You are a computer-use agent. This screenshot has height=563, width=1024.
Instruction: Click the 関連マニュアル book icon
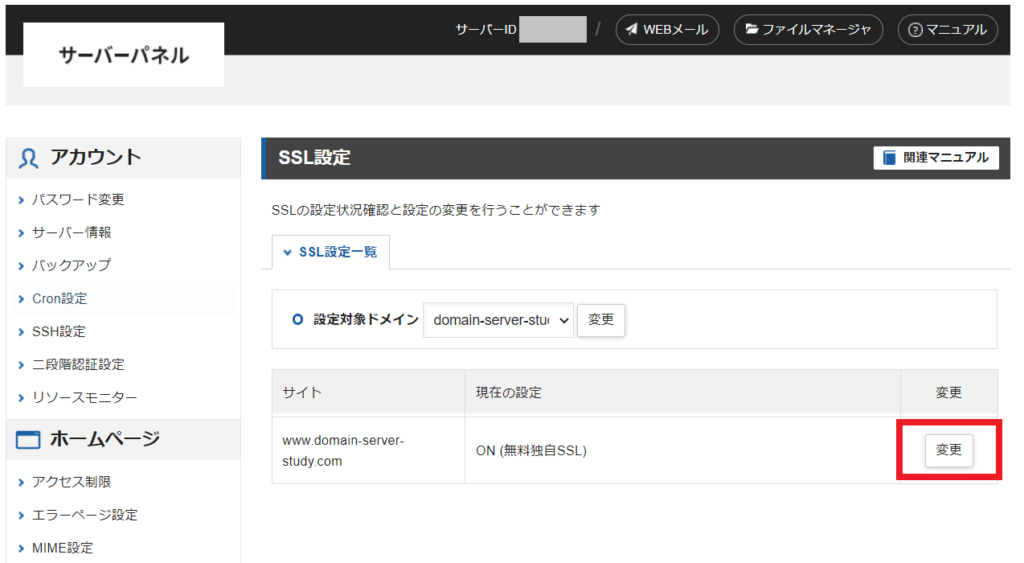click(x=889, y=157)
